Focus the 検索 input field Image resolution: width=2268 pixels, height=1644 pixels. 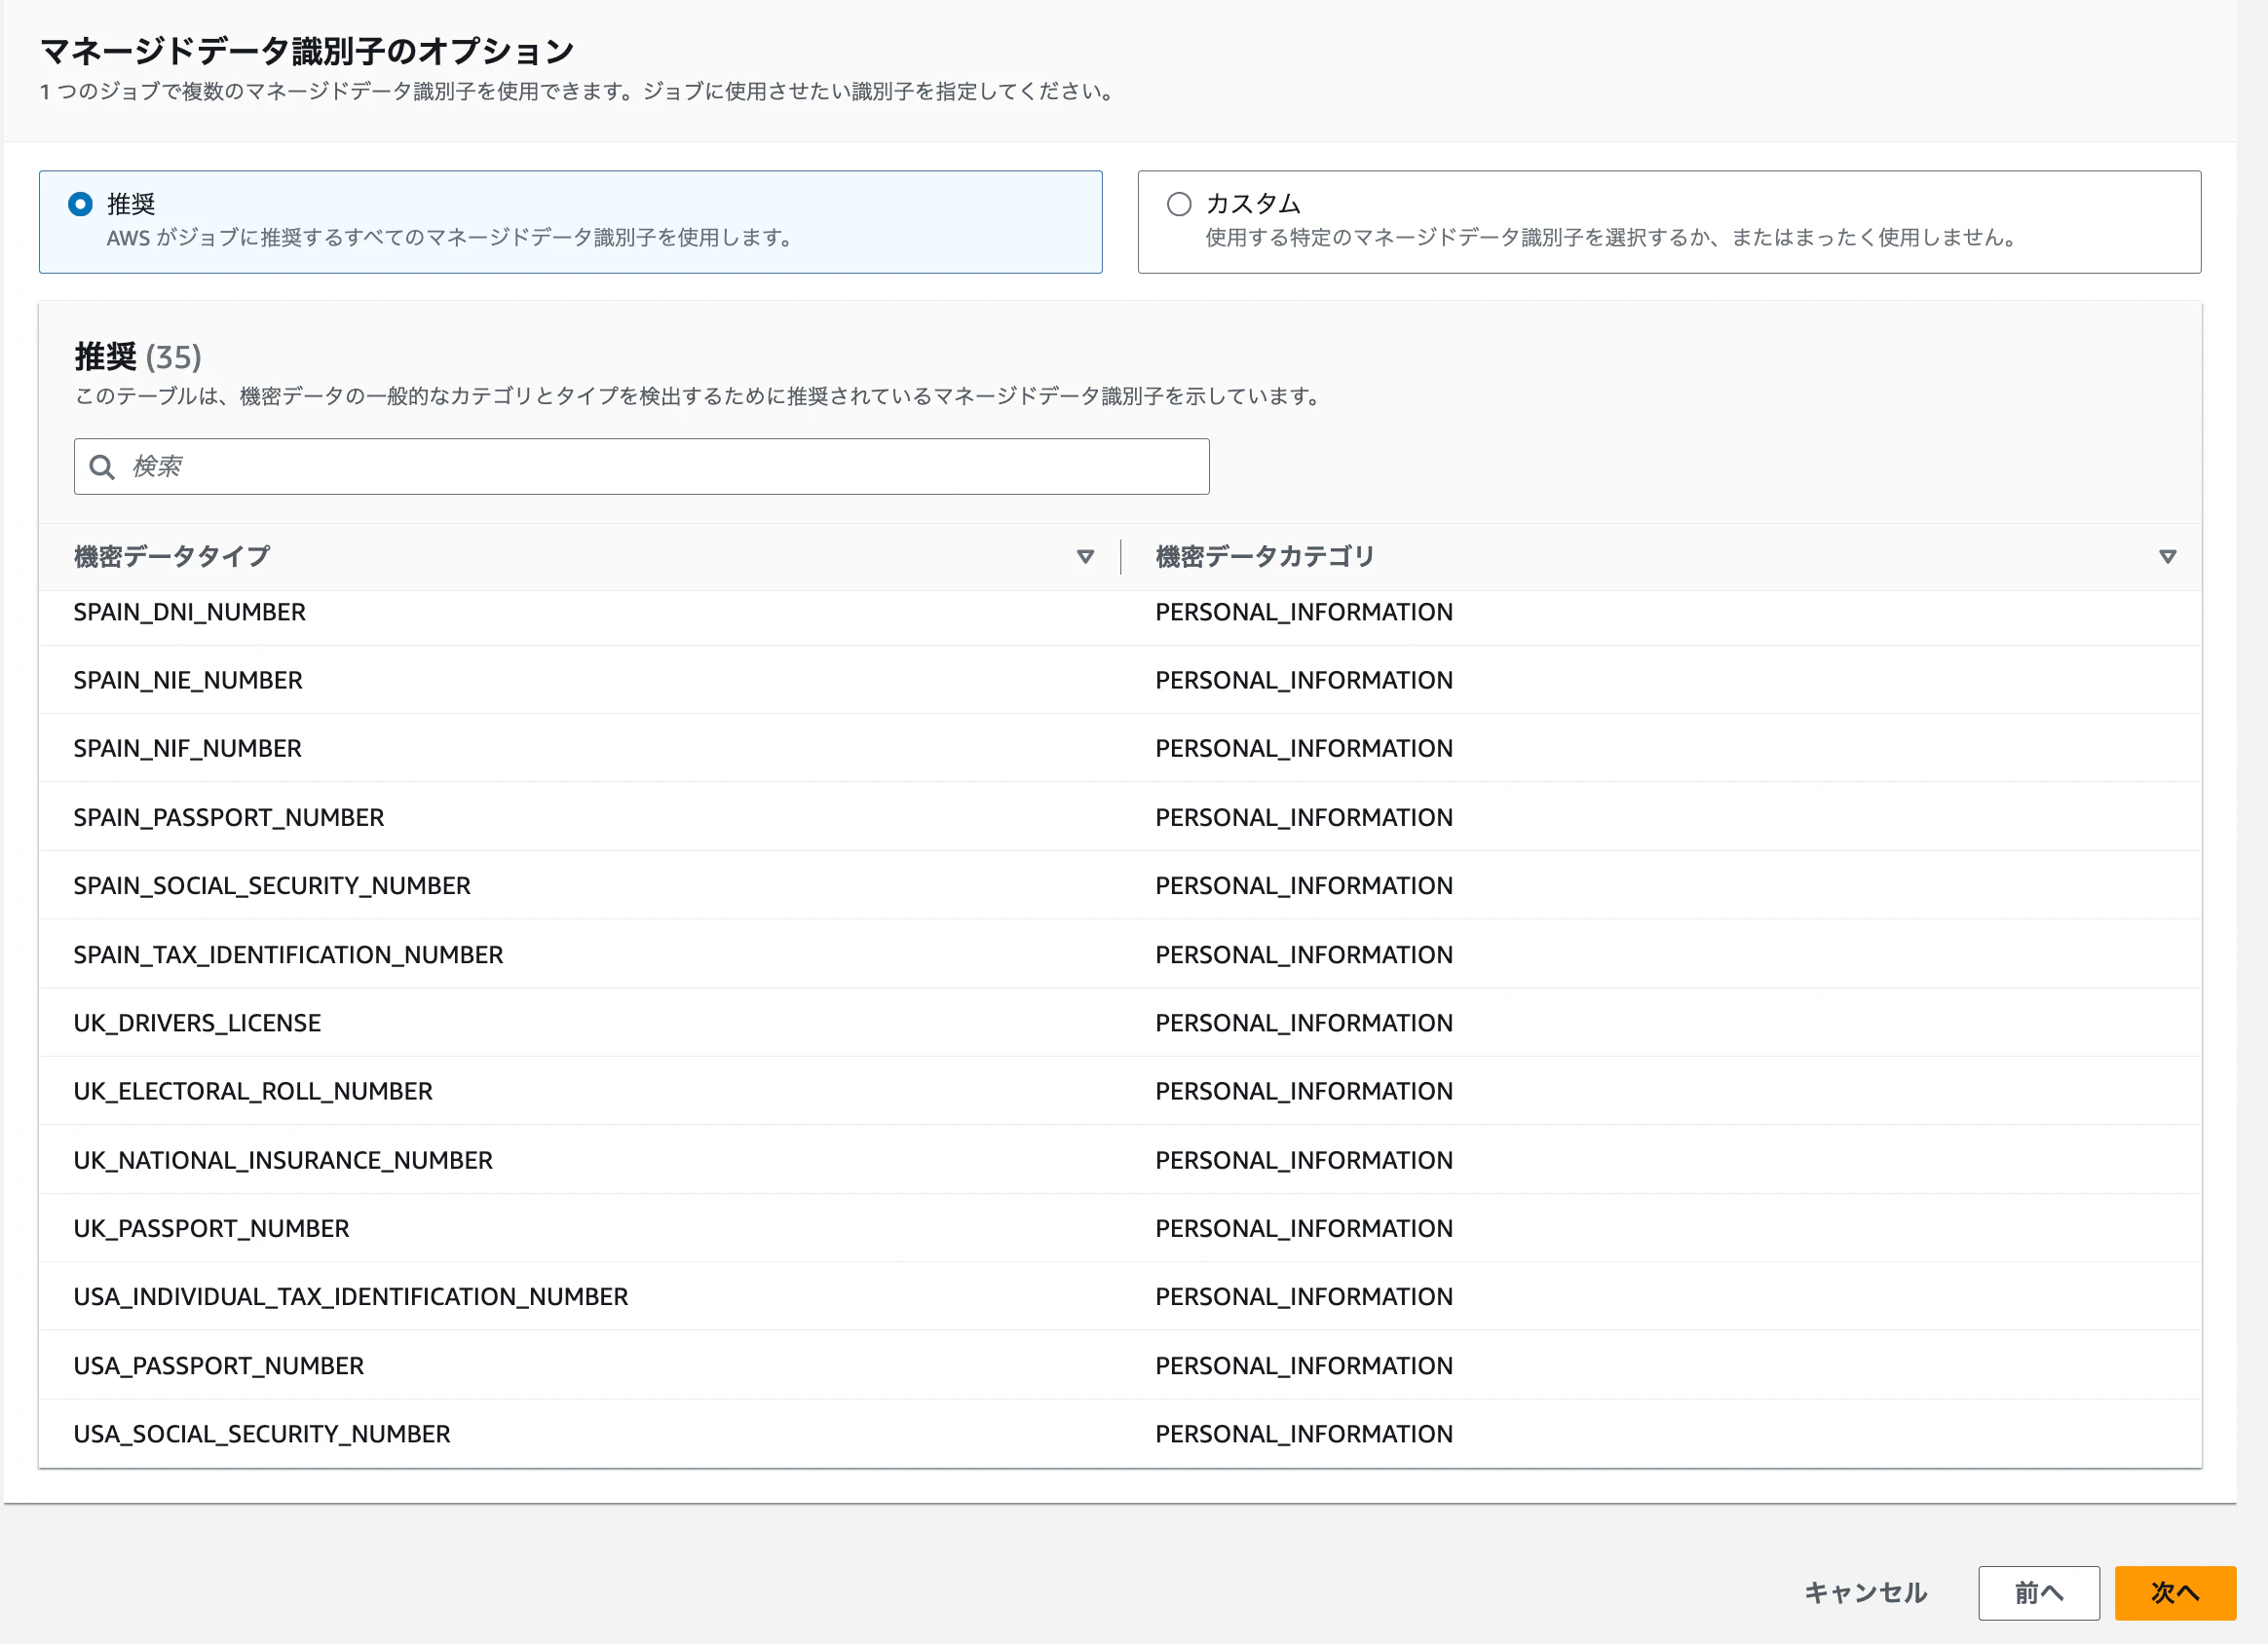[660, 467]
